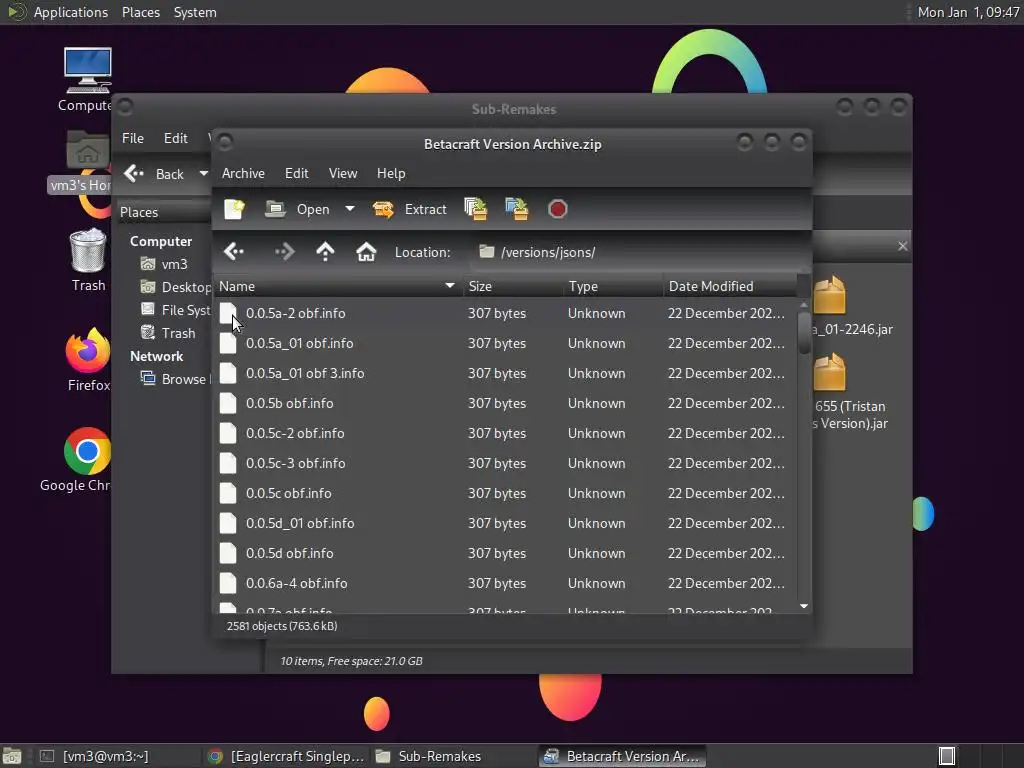Select file 0.0.5d obf.info
Screen dimensions: 1024x768
tap(505, 554)
